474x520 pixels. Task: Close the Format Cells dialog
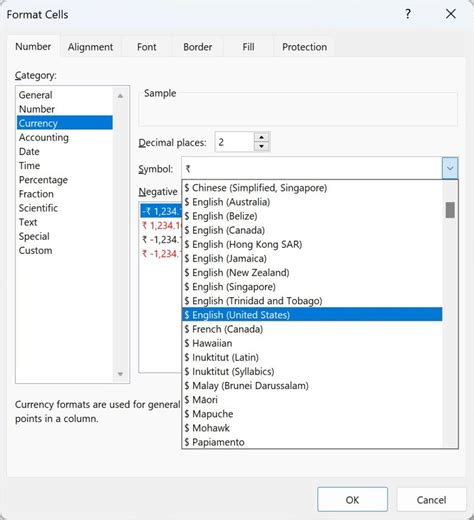(451, 14)
